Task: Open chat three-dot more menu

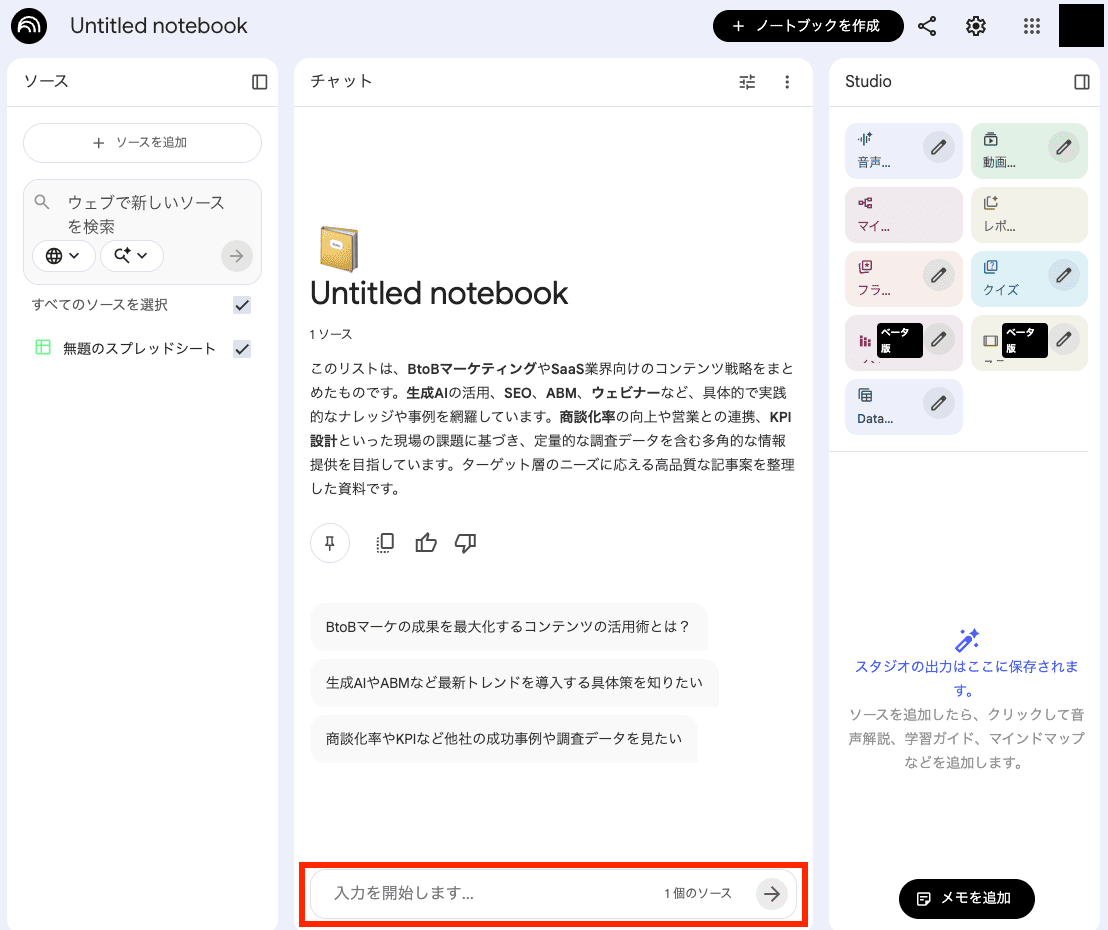Action: pos(787,82)
